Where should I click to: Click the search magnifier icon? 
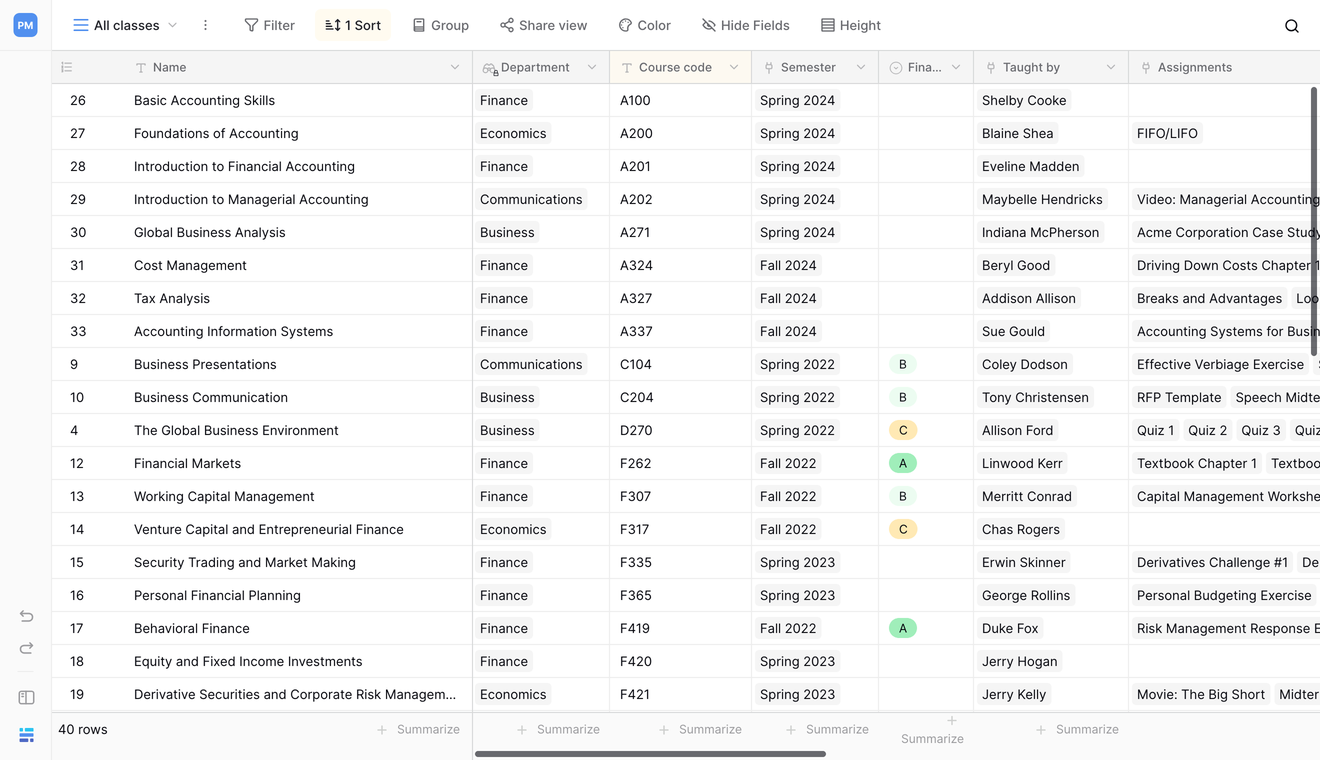tap(1291, 26)
